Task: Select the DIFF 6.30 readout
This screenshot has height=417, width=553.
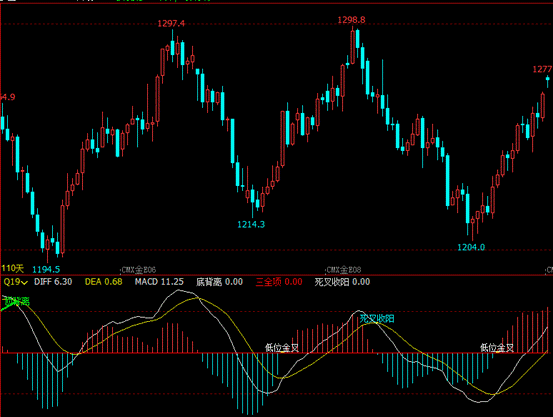Action: pos(53,282)
